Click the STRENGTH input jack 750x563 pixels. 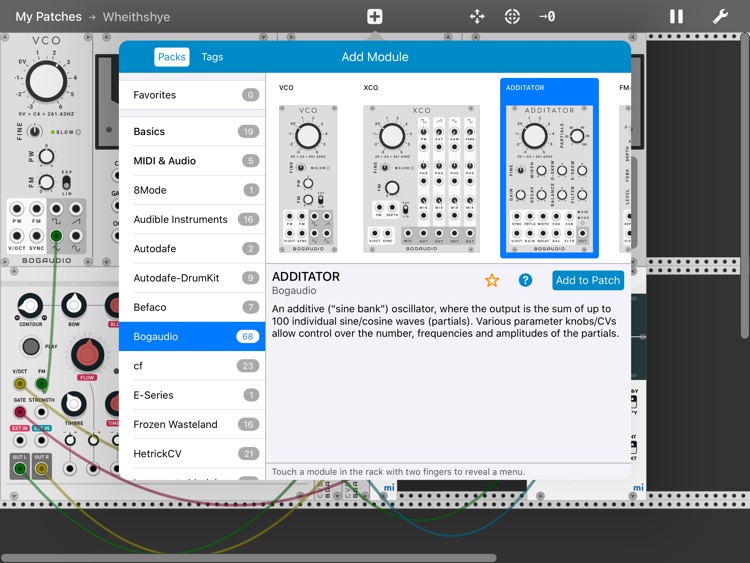42,412
